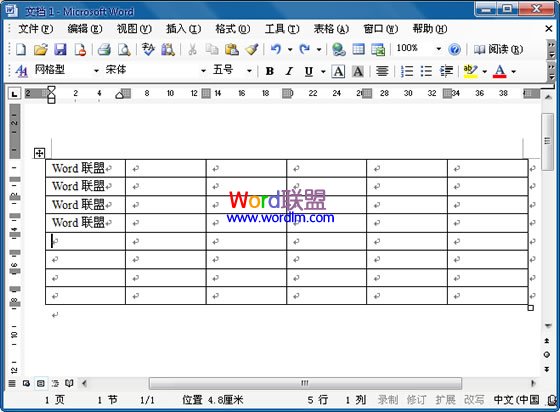Open highlight color dropdown arrow
The width and height of the screenshot is (560, 412).
484,71
